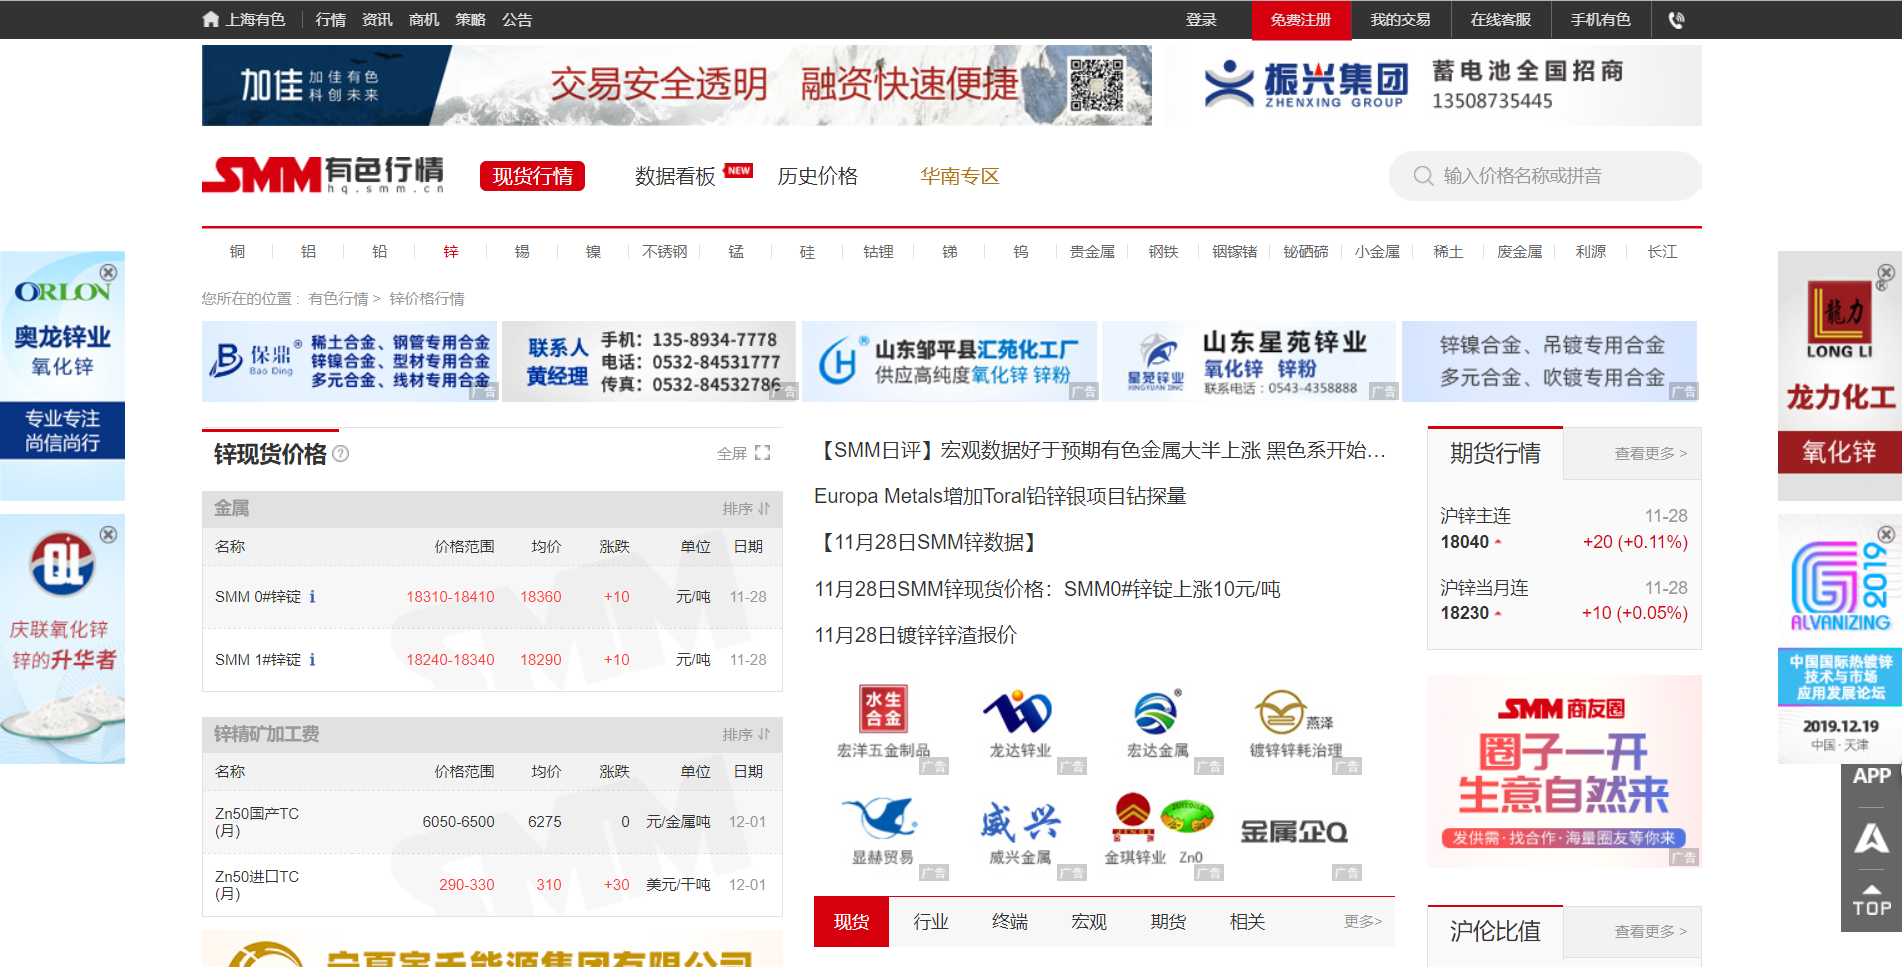Open 在线客服 link

[x=1500, y=20]
